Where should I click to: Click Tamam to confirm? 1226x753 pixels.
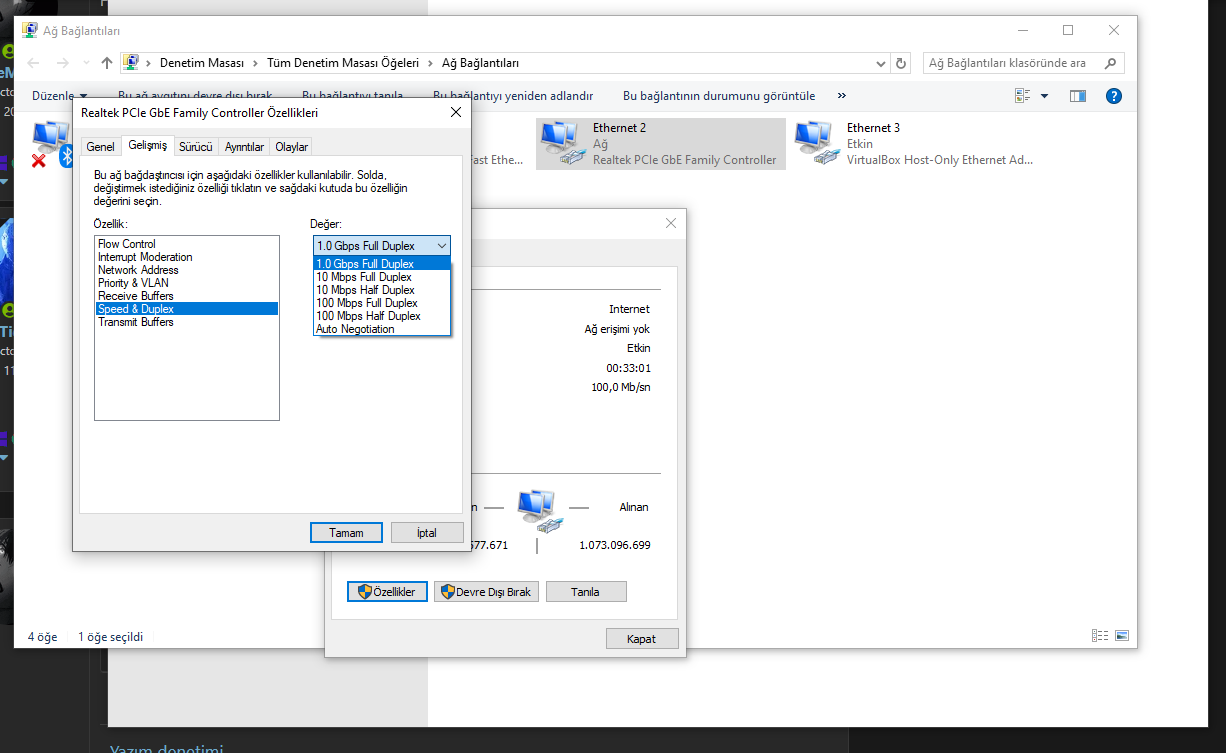coord(346,533)
